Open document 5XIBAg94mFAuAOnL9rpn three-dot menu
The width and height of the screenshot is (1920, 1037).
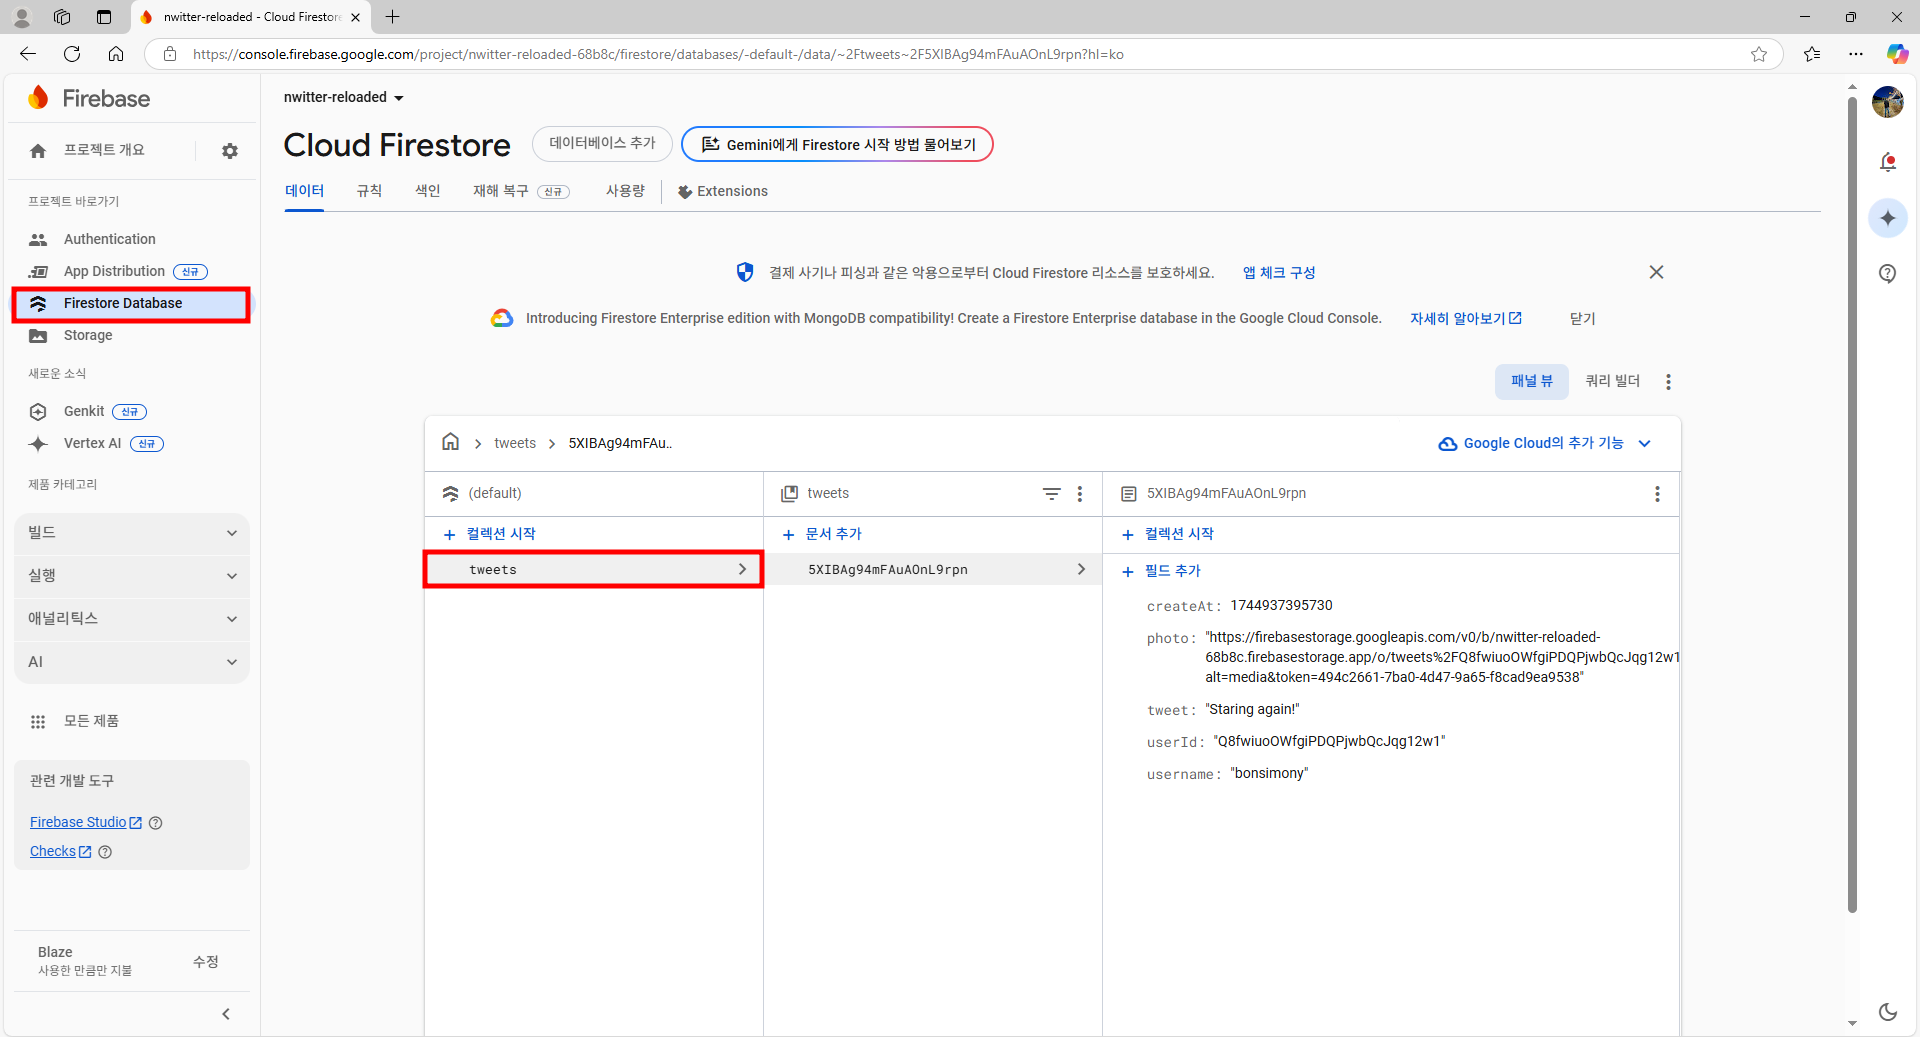(1657, 494)
